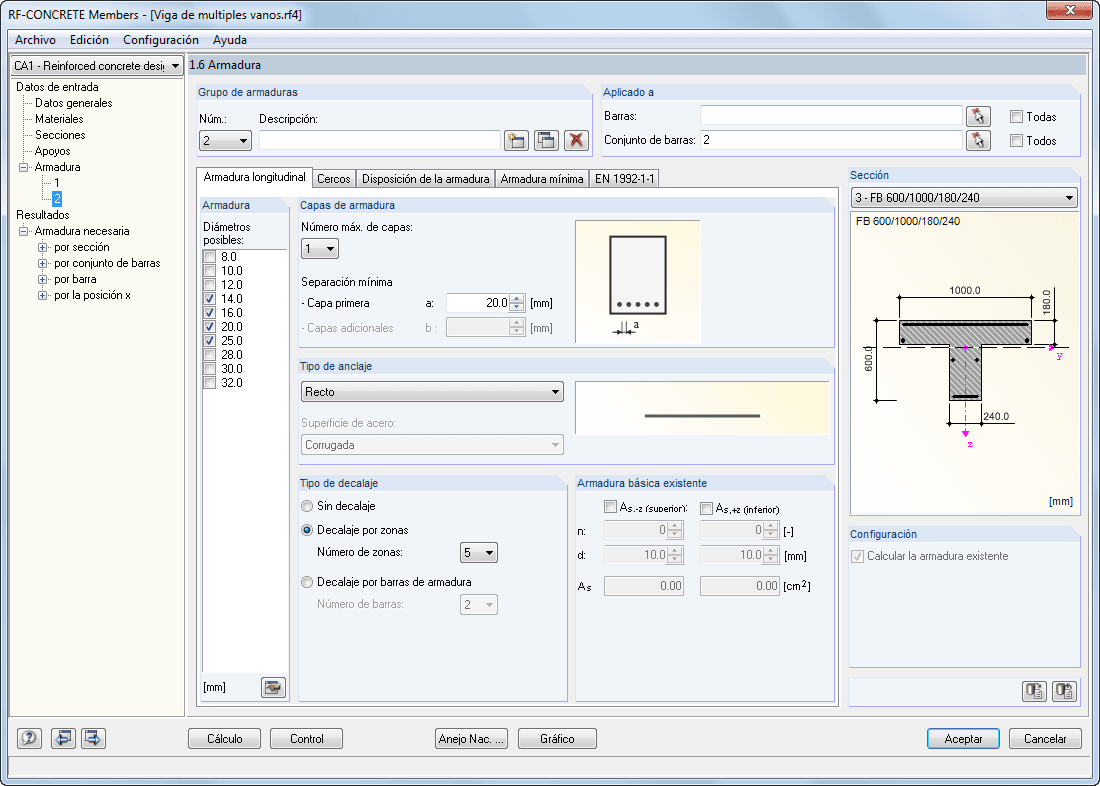This screenshot has height=786, width=1100.
Task: Open the Edición menu
Action: [x=89, y=40]
